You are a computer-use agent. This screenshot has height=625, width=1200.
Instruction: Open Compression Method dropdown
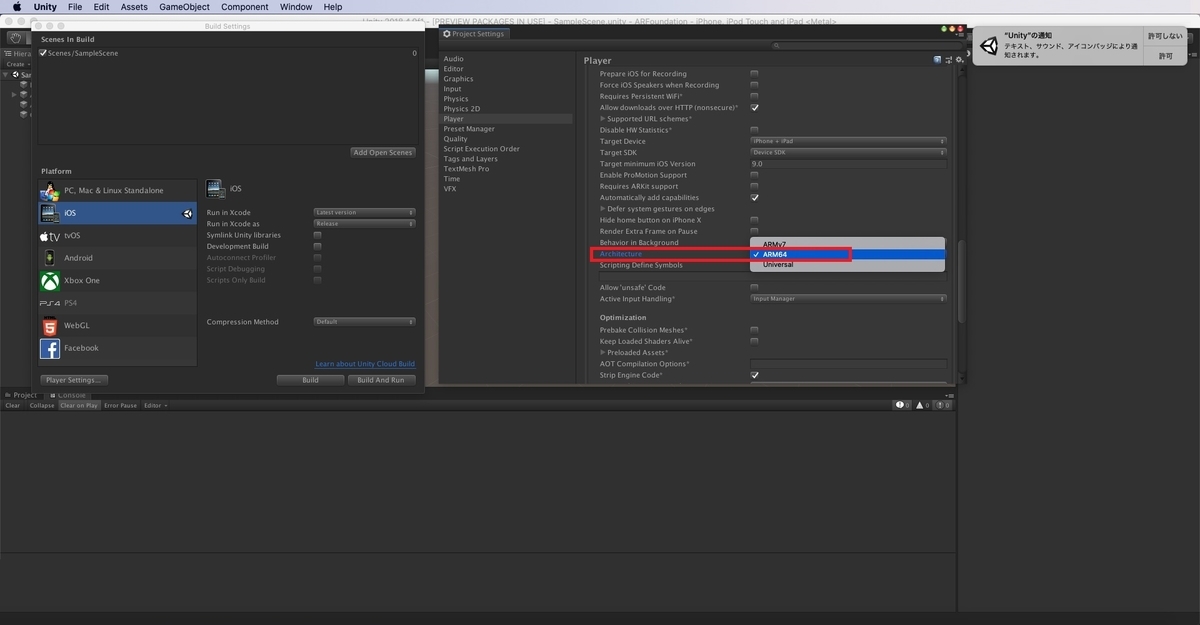tap(364, 322)
